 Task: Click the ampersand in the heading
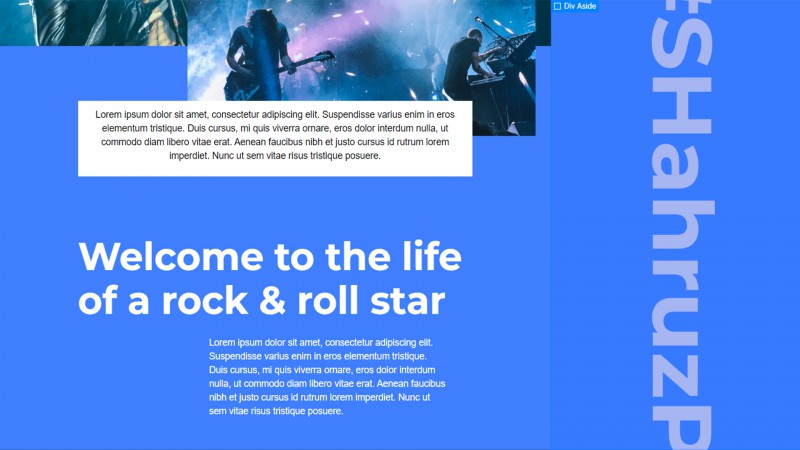tap(272, 301)
